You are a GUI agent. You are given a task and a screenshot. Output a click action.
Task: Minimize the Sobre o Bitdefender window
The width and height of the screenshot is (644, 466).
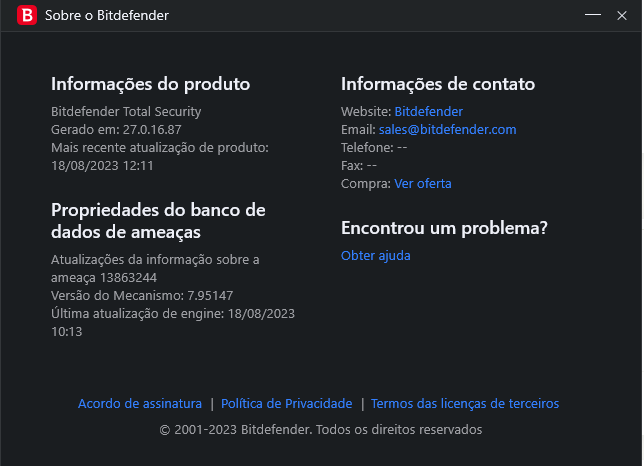click(593, 15)
